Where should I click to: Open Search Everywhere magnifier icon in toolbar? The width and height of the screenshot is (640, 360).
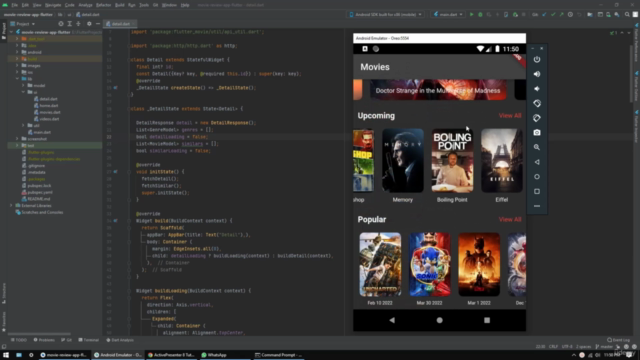(627, 14)
